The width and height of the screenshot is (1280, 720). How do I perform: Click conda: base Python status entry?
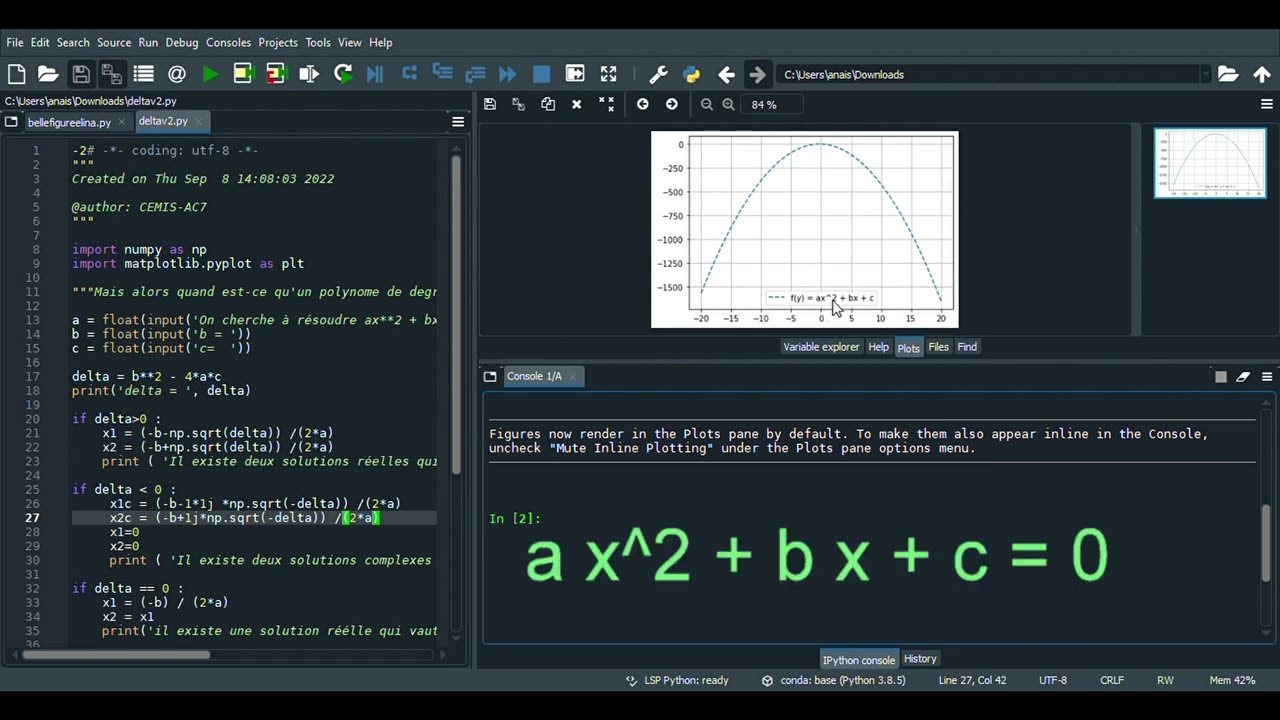(x=834, y=680)
